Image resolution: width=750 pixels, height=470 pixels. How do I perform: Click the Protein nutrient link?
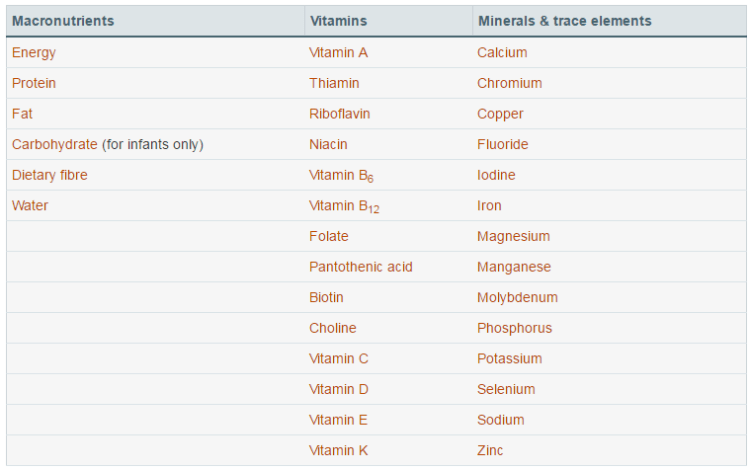click(x=34, y=83)
